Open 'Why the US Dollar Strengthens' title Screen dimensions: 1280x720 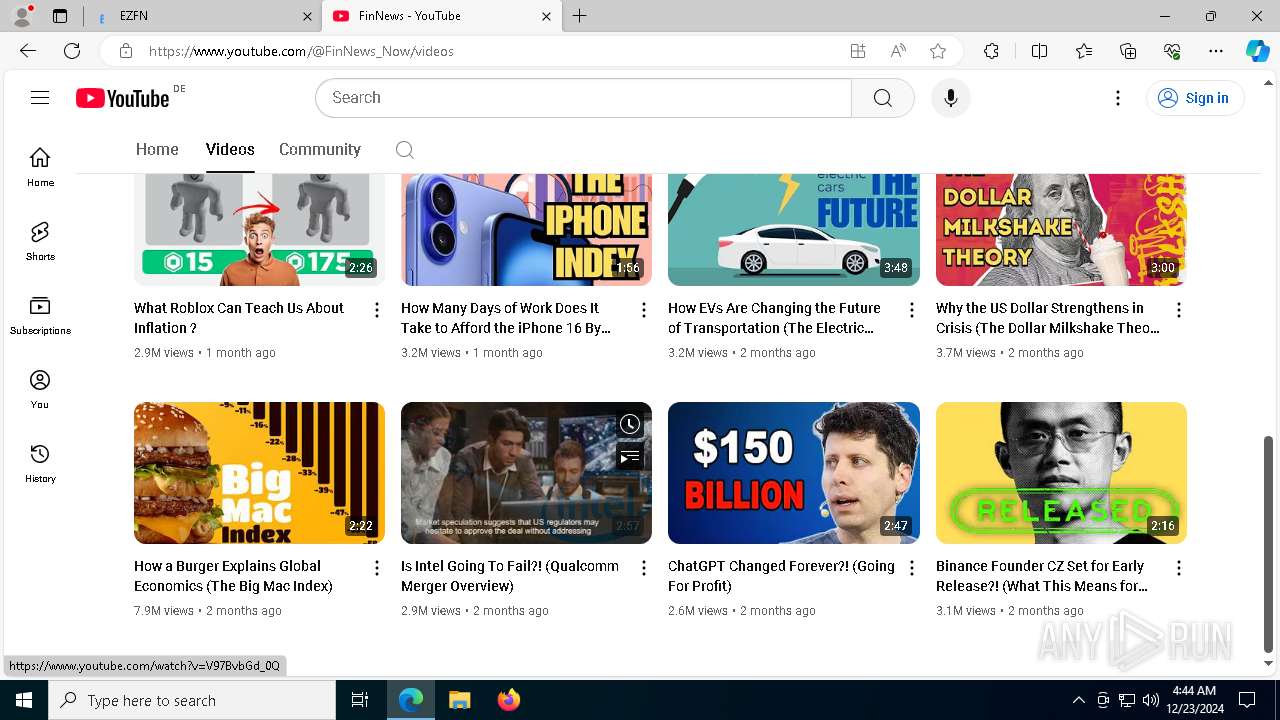click(x=1048, y=318)
